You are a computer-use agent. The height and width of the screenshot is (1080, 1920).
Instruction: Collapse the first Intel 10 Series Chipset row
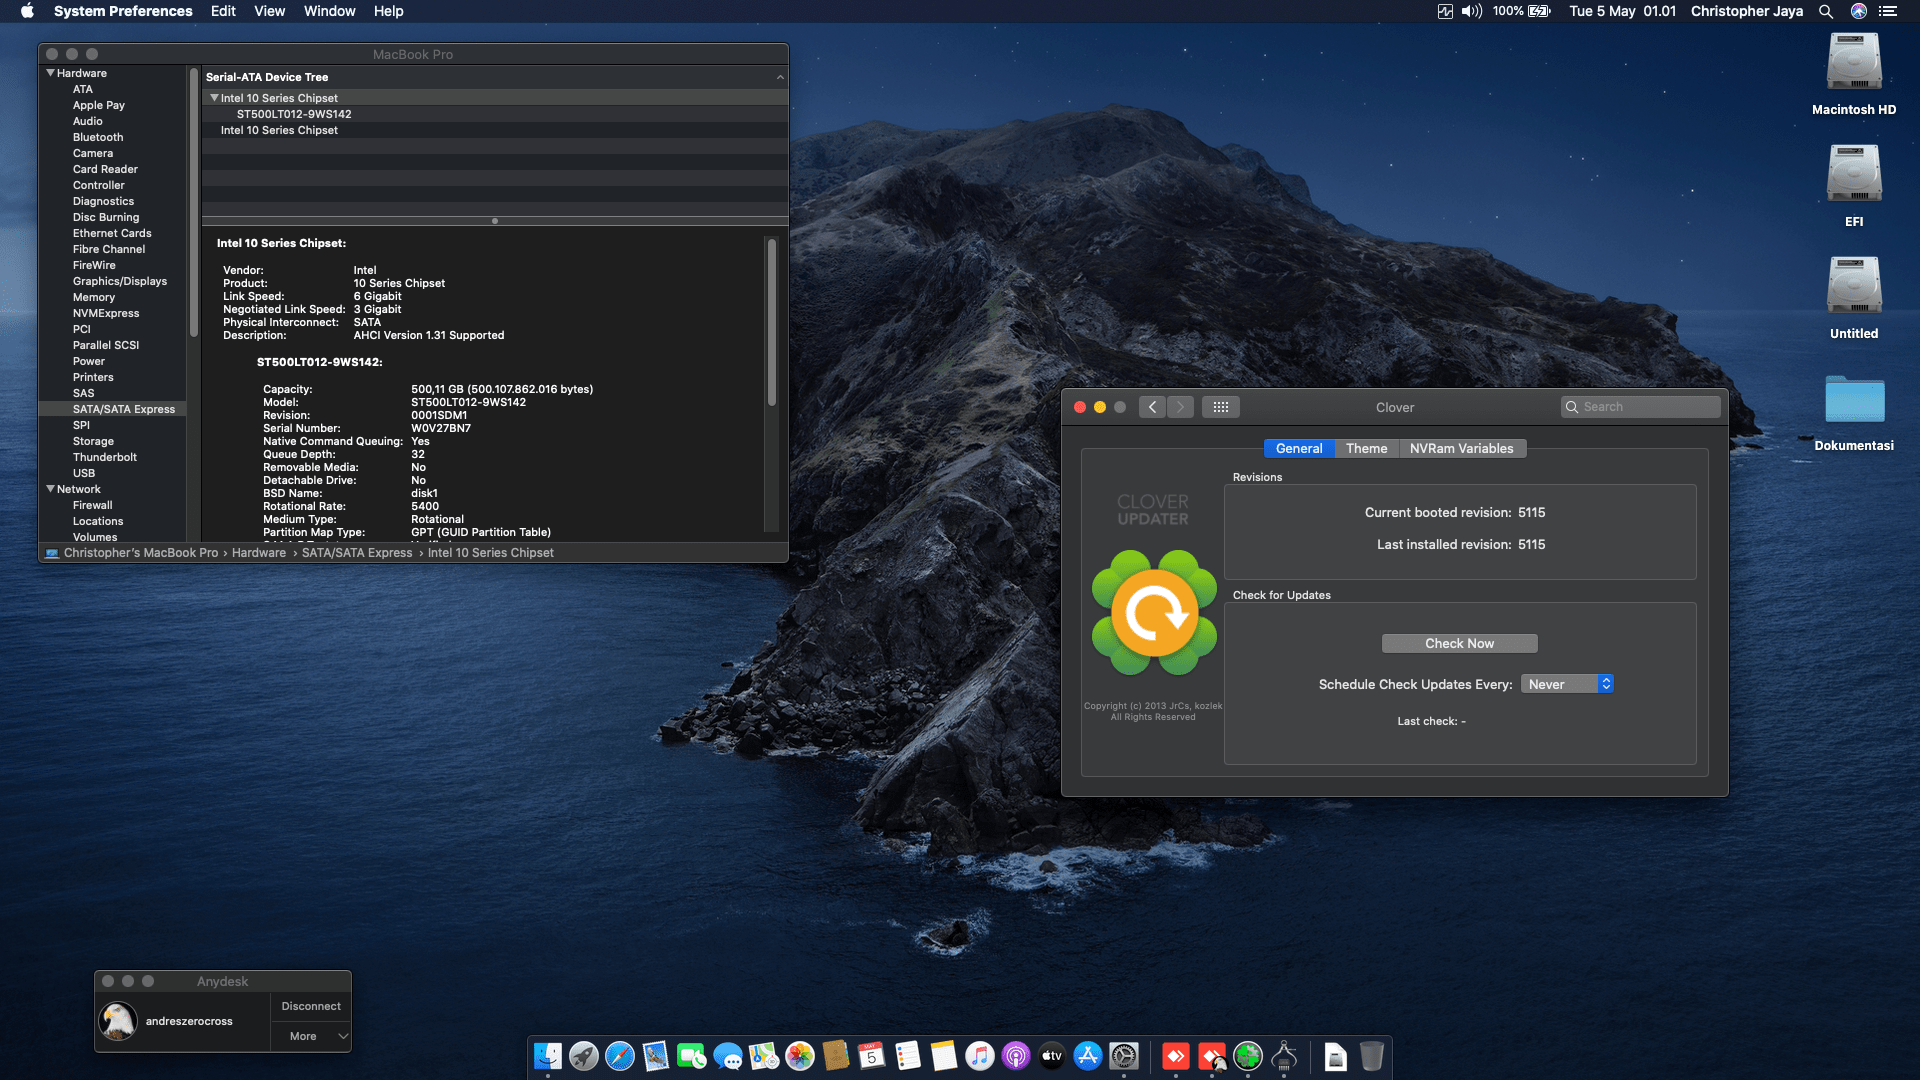(214, 98)
